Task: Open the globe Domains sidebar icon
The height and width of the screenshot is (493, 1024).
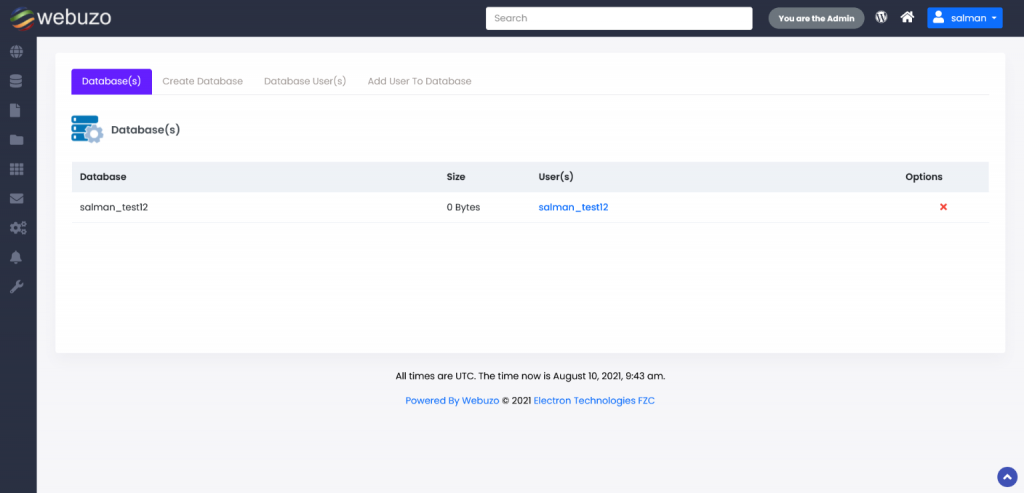Action: tap(17, 52)
